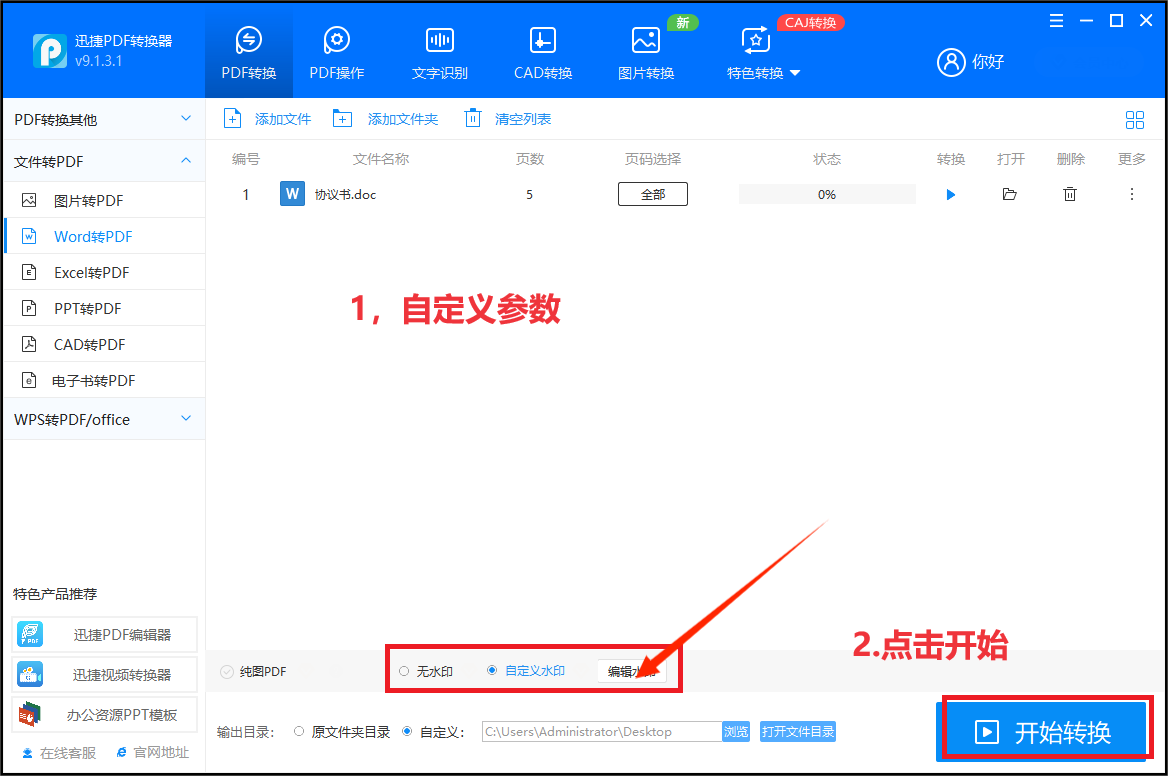The image size is (1168, 776).
Task: Delete 协议书.doc with trash icon
Action: click(1070, 194)
